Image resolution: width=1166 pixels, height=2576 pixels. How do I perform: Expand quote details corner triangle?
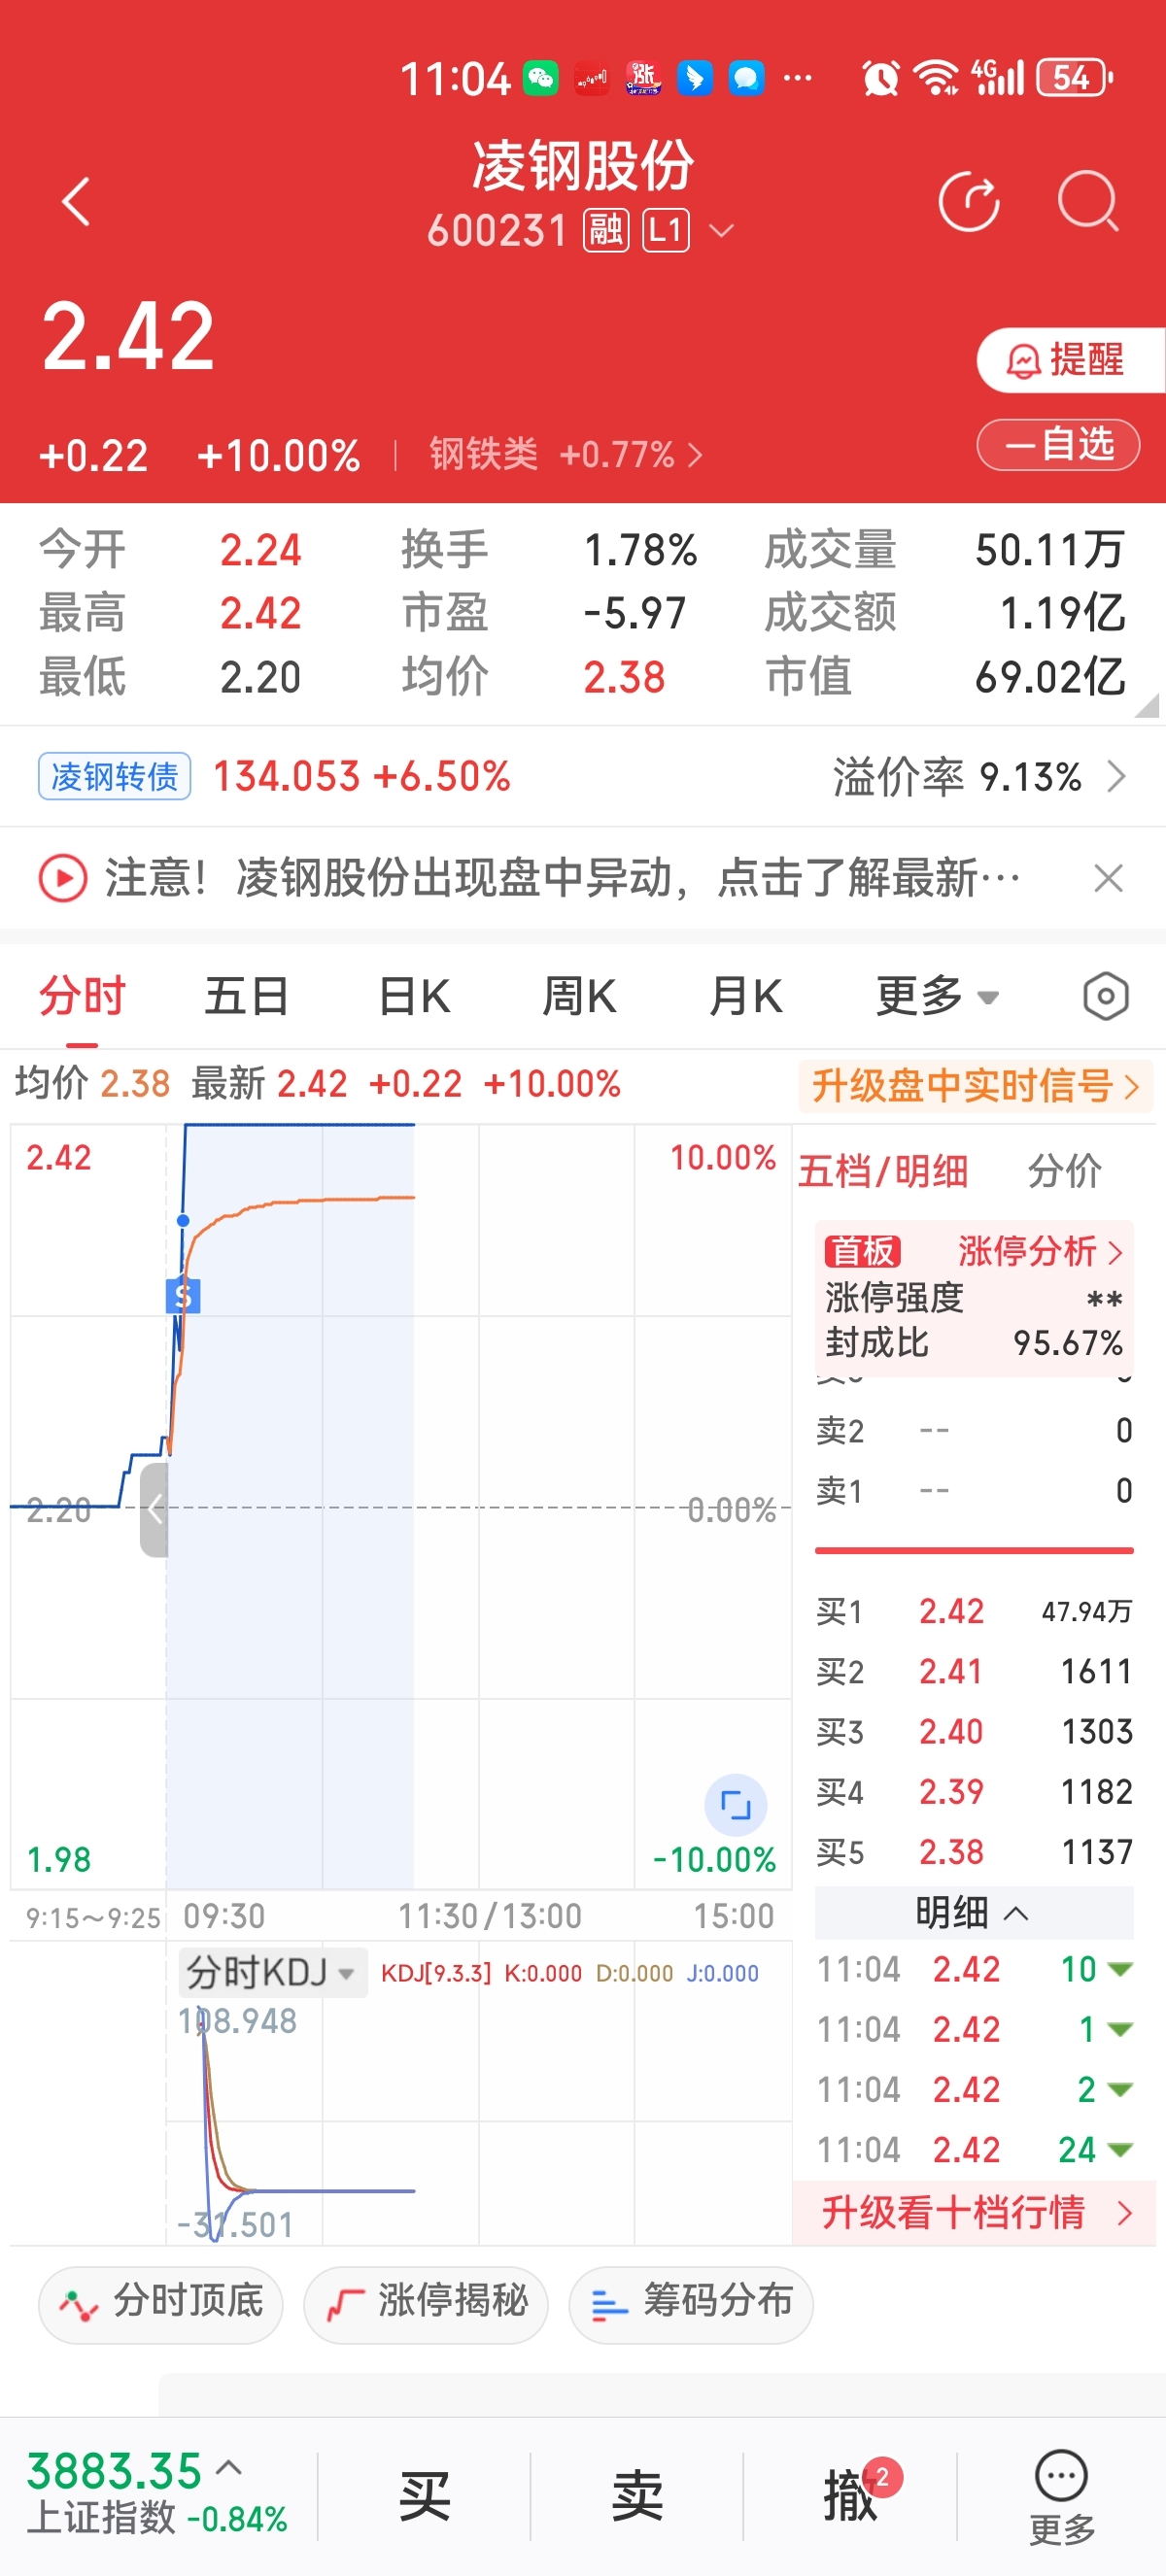[x=1147, y=705]
